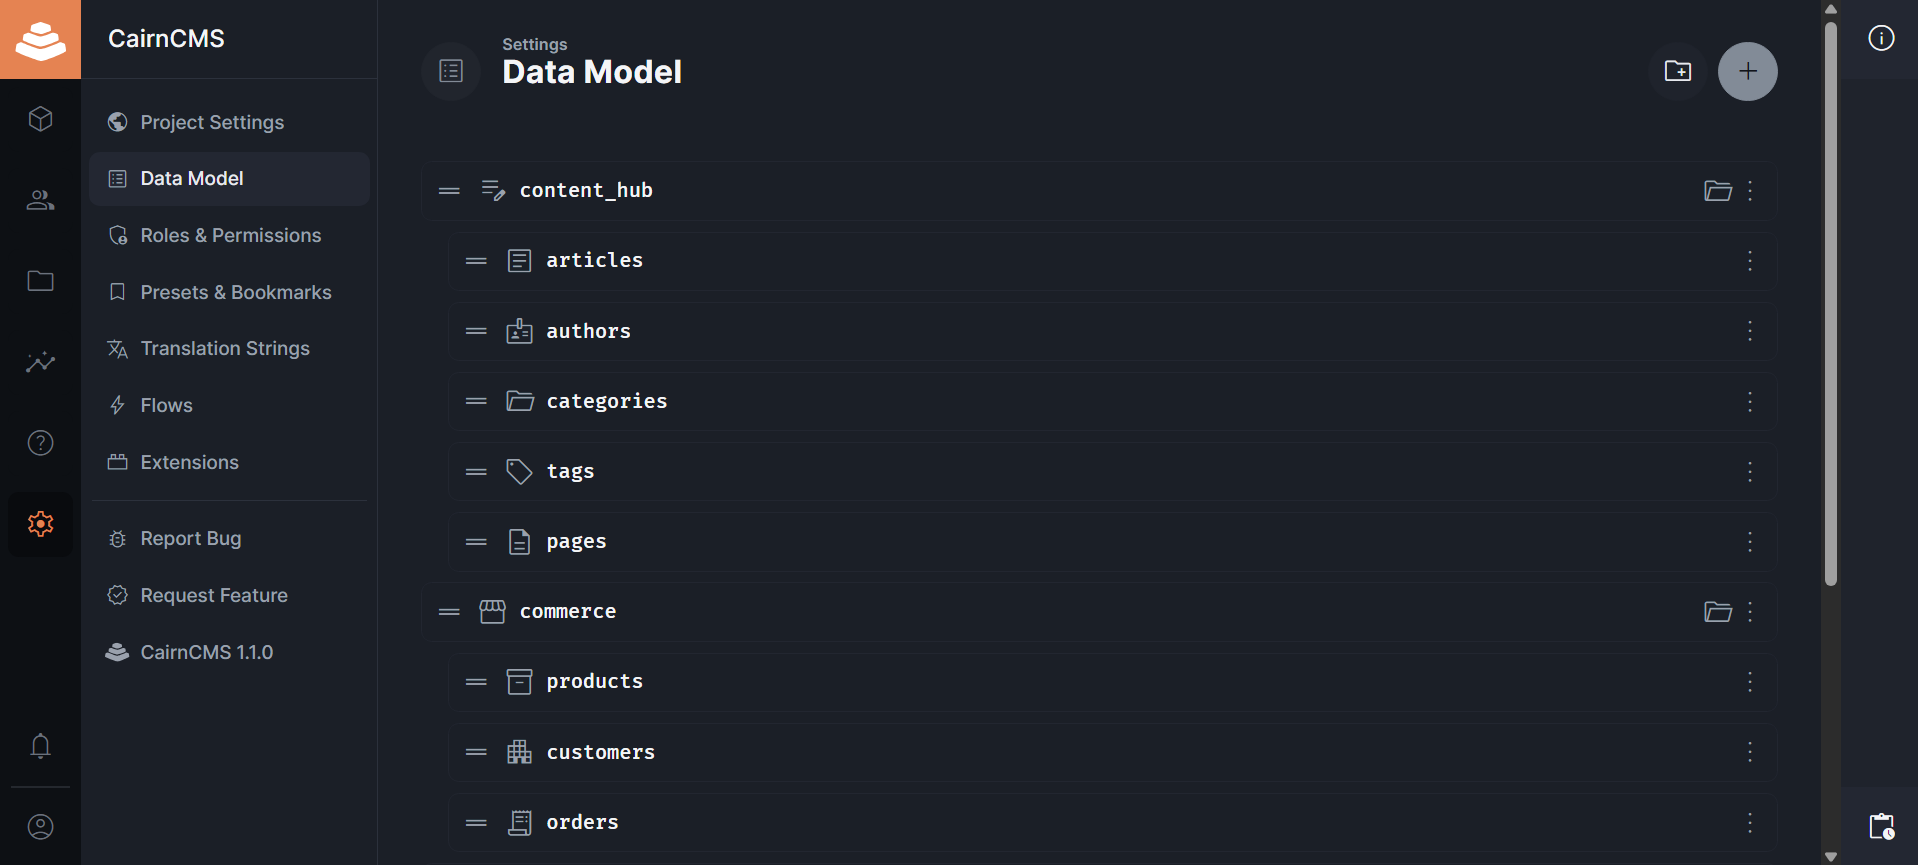The height and width of the screenshot is (865, 1918).
Task: Open the user profile avatar icon
Action: (40, 827)
